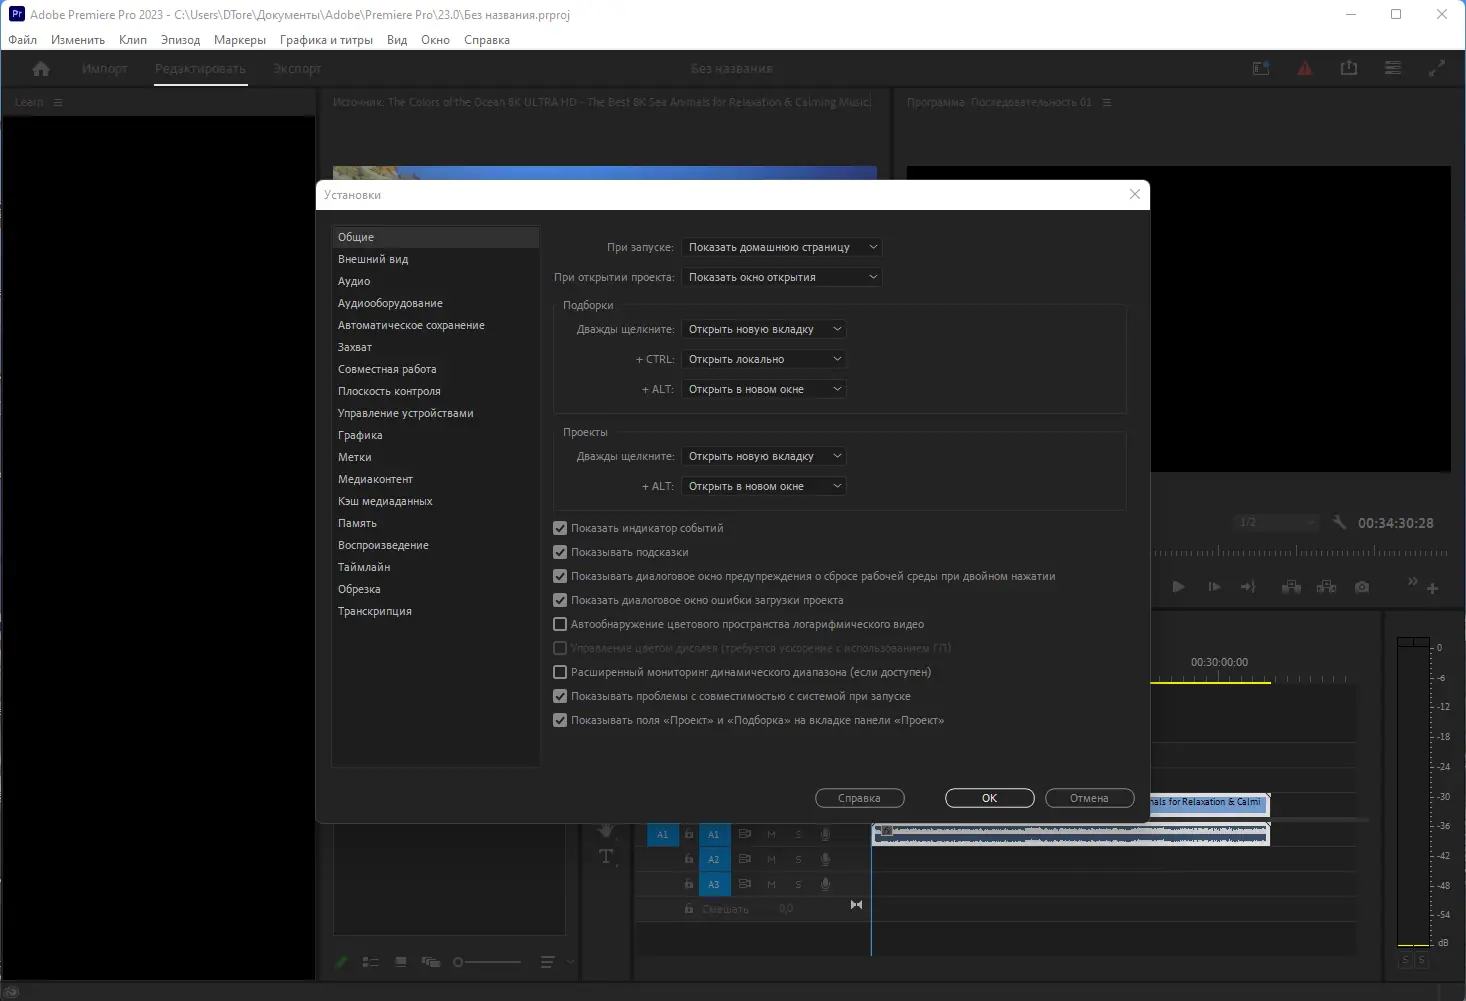The height and width of the screenshot is (1001, 1466).
Task: Open the Program panel menu icon
Action: [1107, 102]
